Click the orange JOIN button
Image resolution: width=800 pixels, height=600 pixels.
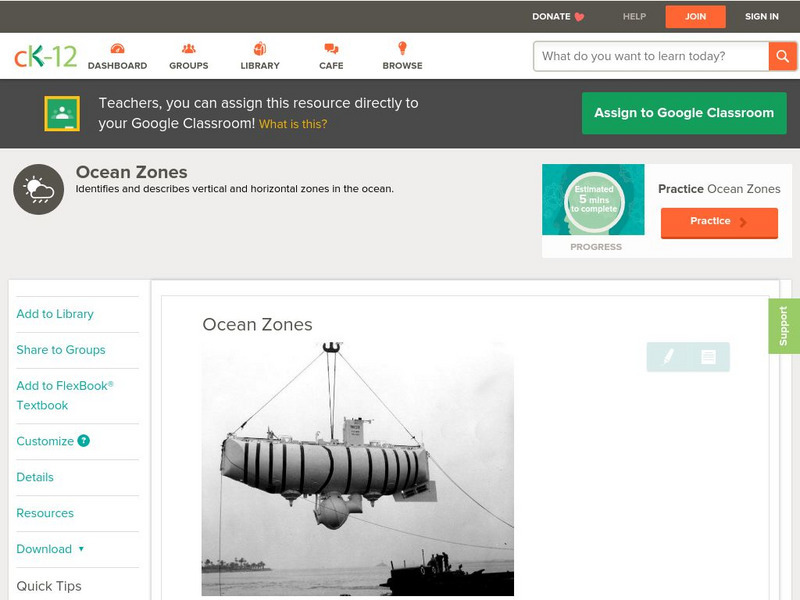[695, 17]
